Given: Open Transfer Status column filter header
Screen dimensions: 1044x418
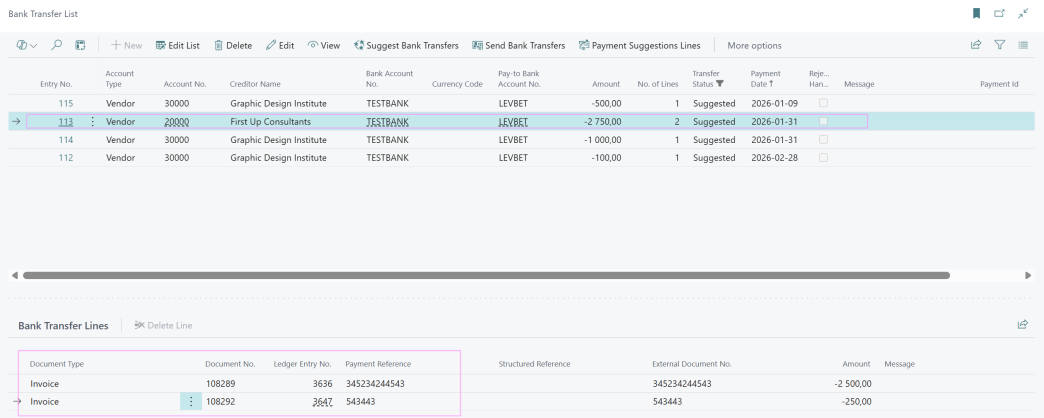Looking at the screenshot, I should click(x=708, y=79).
